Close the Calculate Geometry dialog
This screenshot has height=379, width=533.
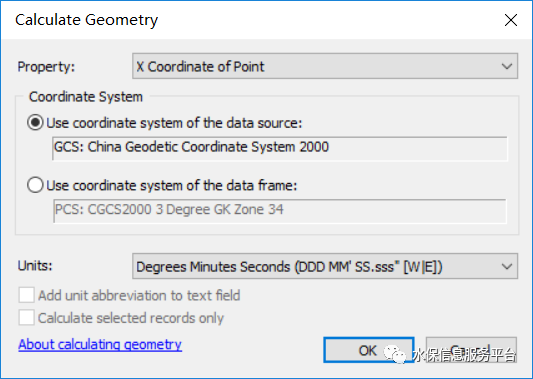[511, 20]
